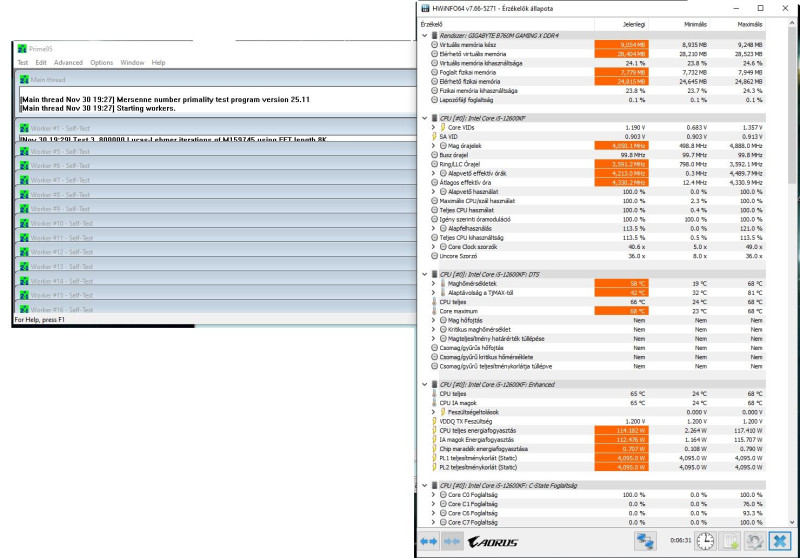Click the Worker #1 window icon in Prime95

pos(24,128)
